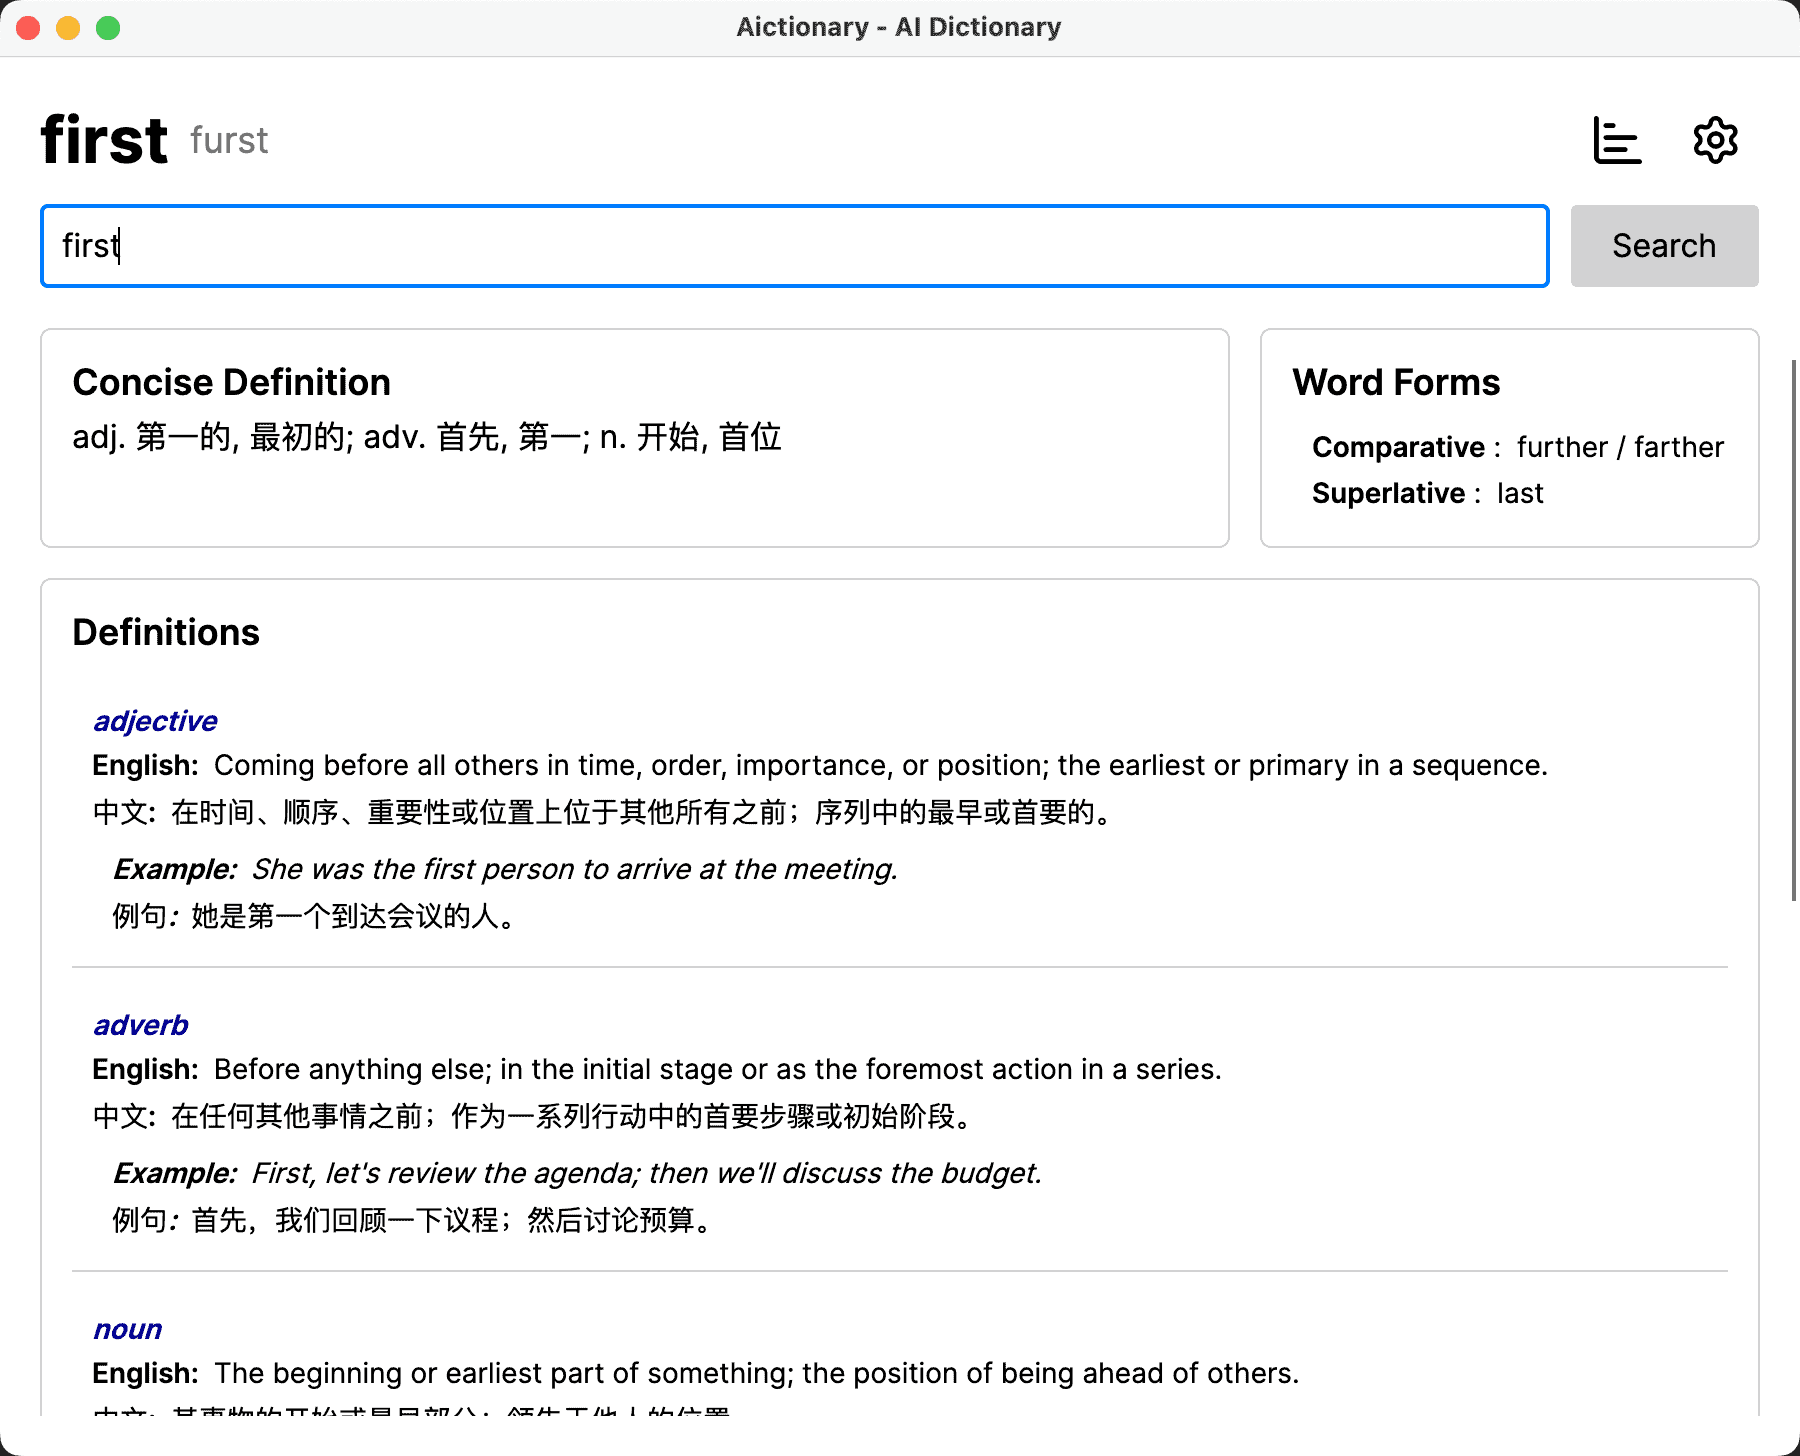Click inside the search input field
Viewport: 1800px width, 1456px height.
(790, 245)
